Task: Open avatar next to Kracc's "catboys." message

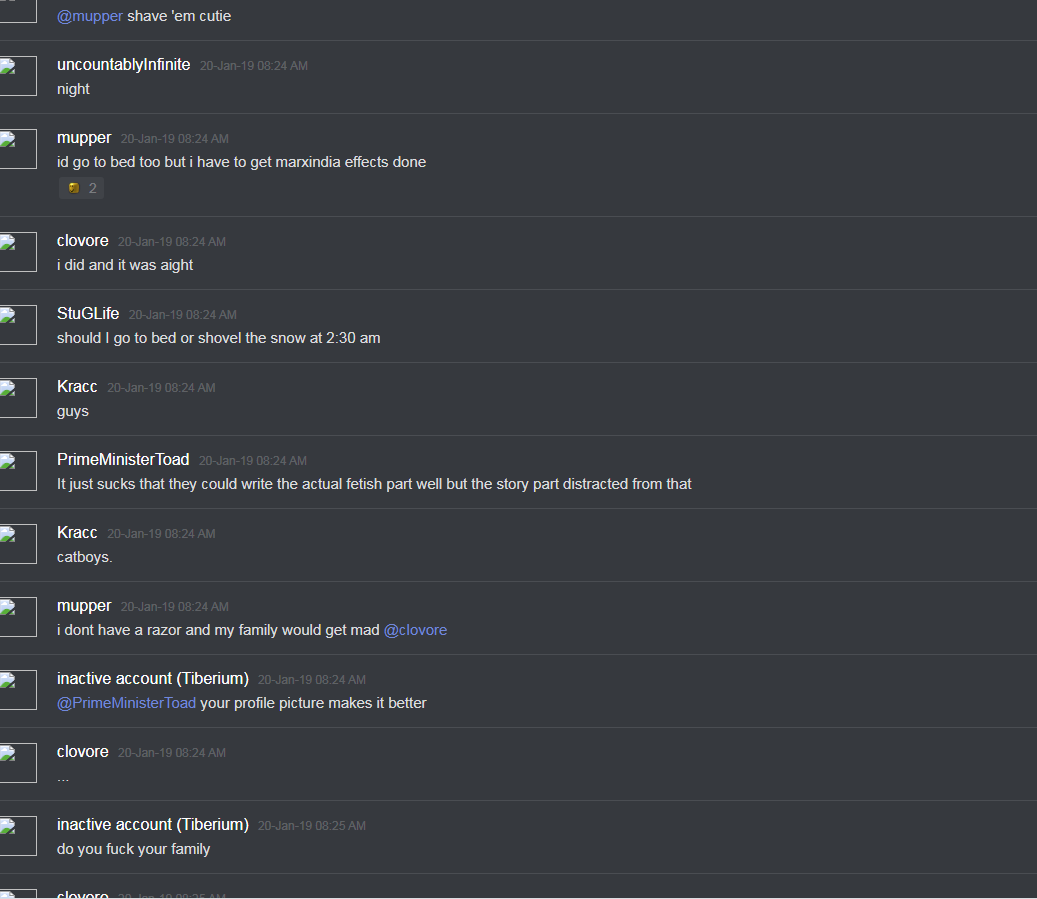Action: tap(18, 544)
